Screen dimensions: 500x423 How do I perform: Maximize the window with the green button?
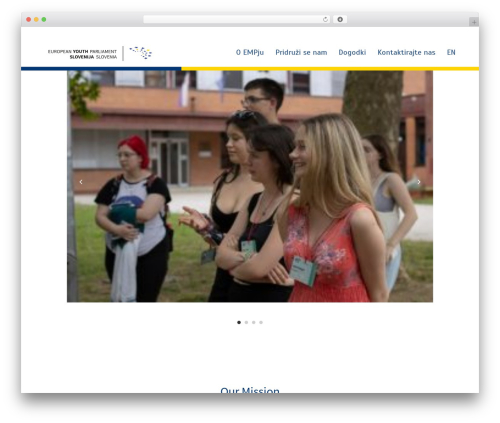[44, 19]
